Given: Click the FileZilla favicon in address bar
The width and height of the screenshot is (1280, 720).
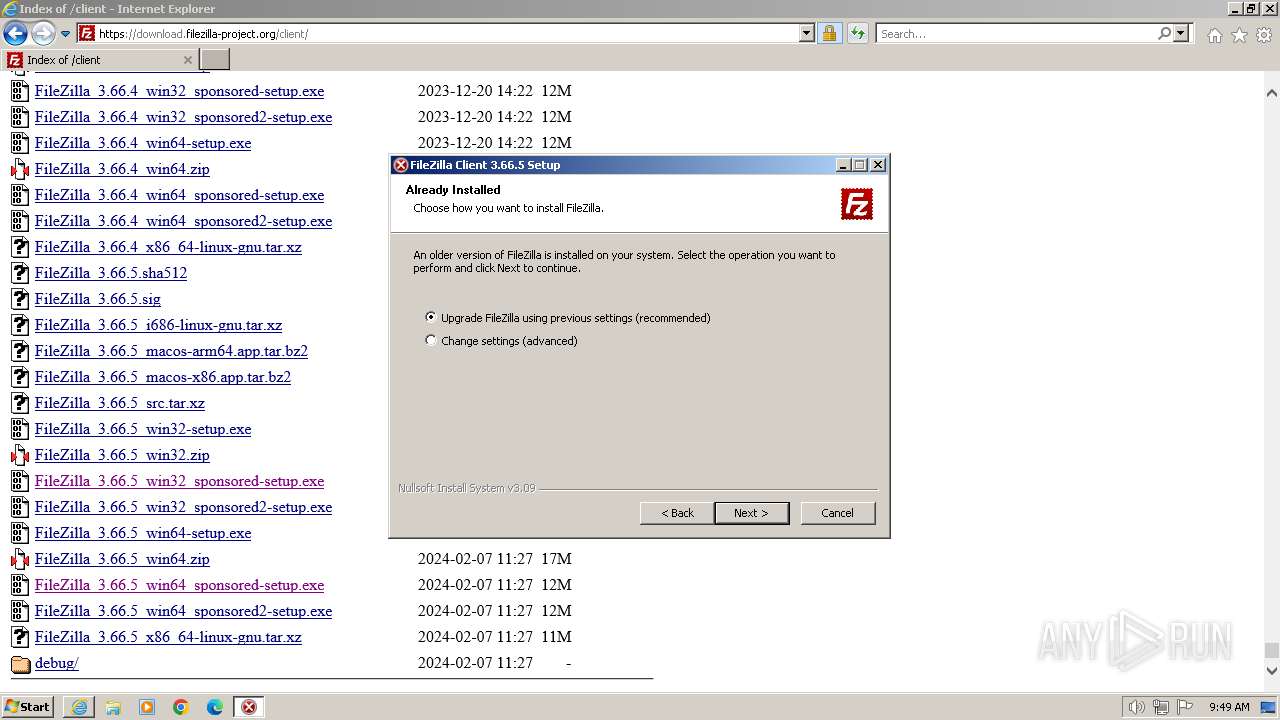Looking at the screenshot, I should pyautogui.click(x=87, y=33).
